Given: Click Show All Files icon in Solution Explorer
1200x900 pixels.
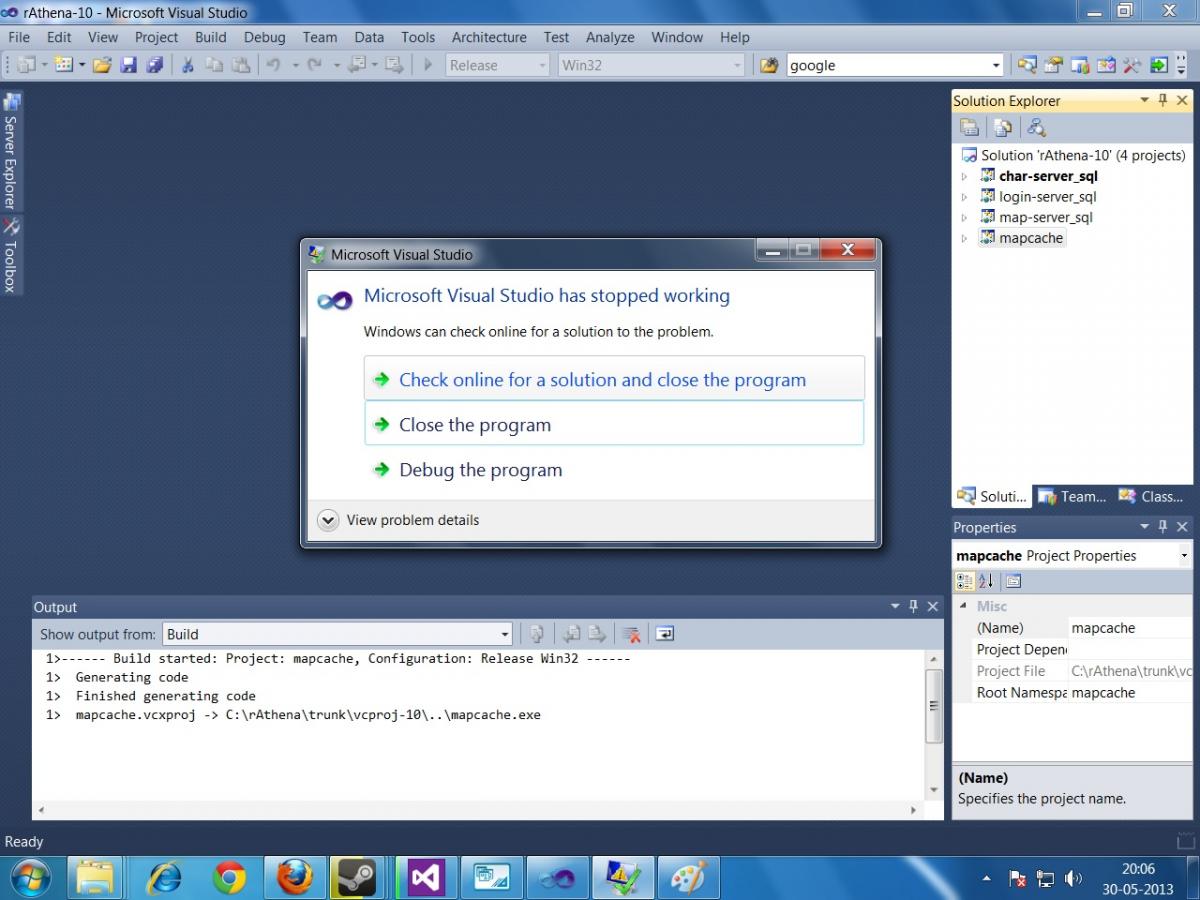Looking at the screenshot, I should point(1003,127).
